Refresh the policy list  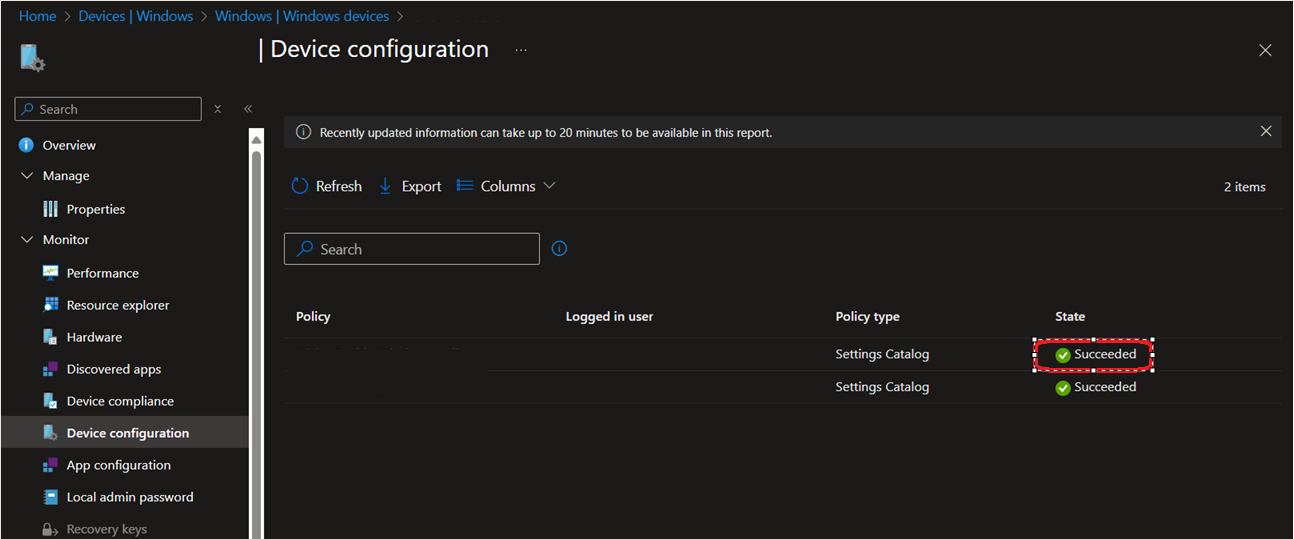click(x=326, y=186)
